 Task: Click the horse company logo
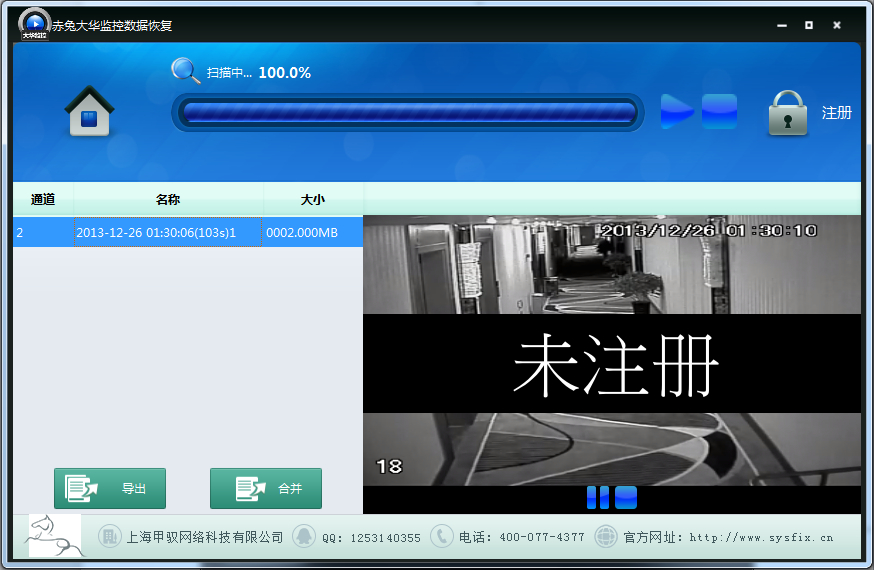coord(54,536)
